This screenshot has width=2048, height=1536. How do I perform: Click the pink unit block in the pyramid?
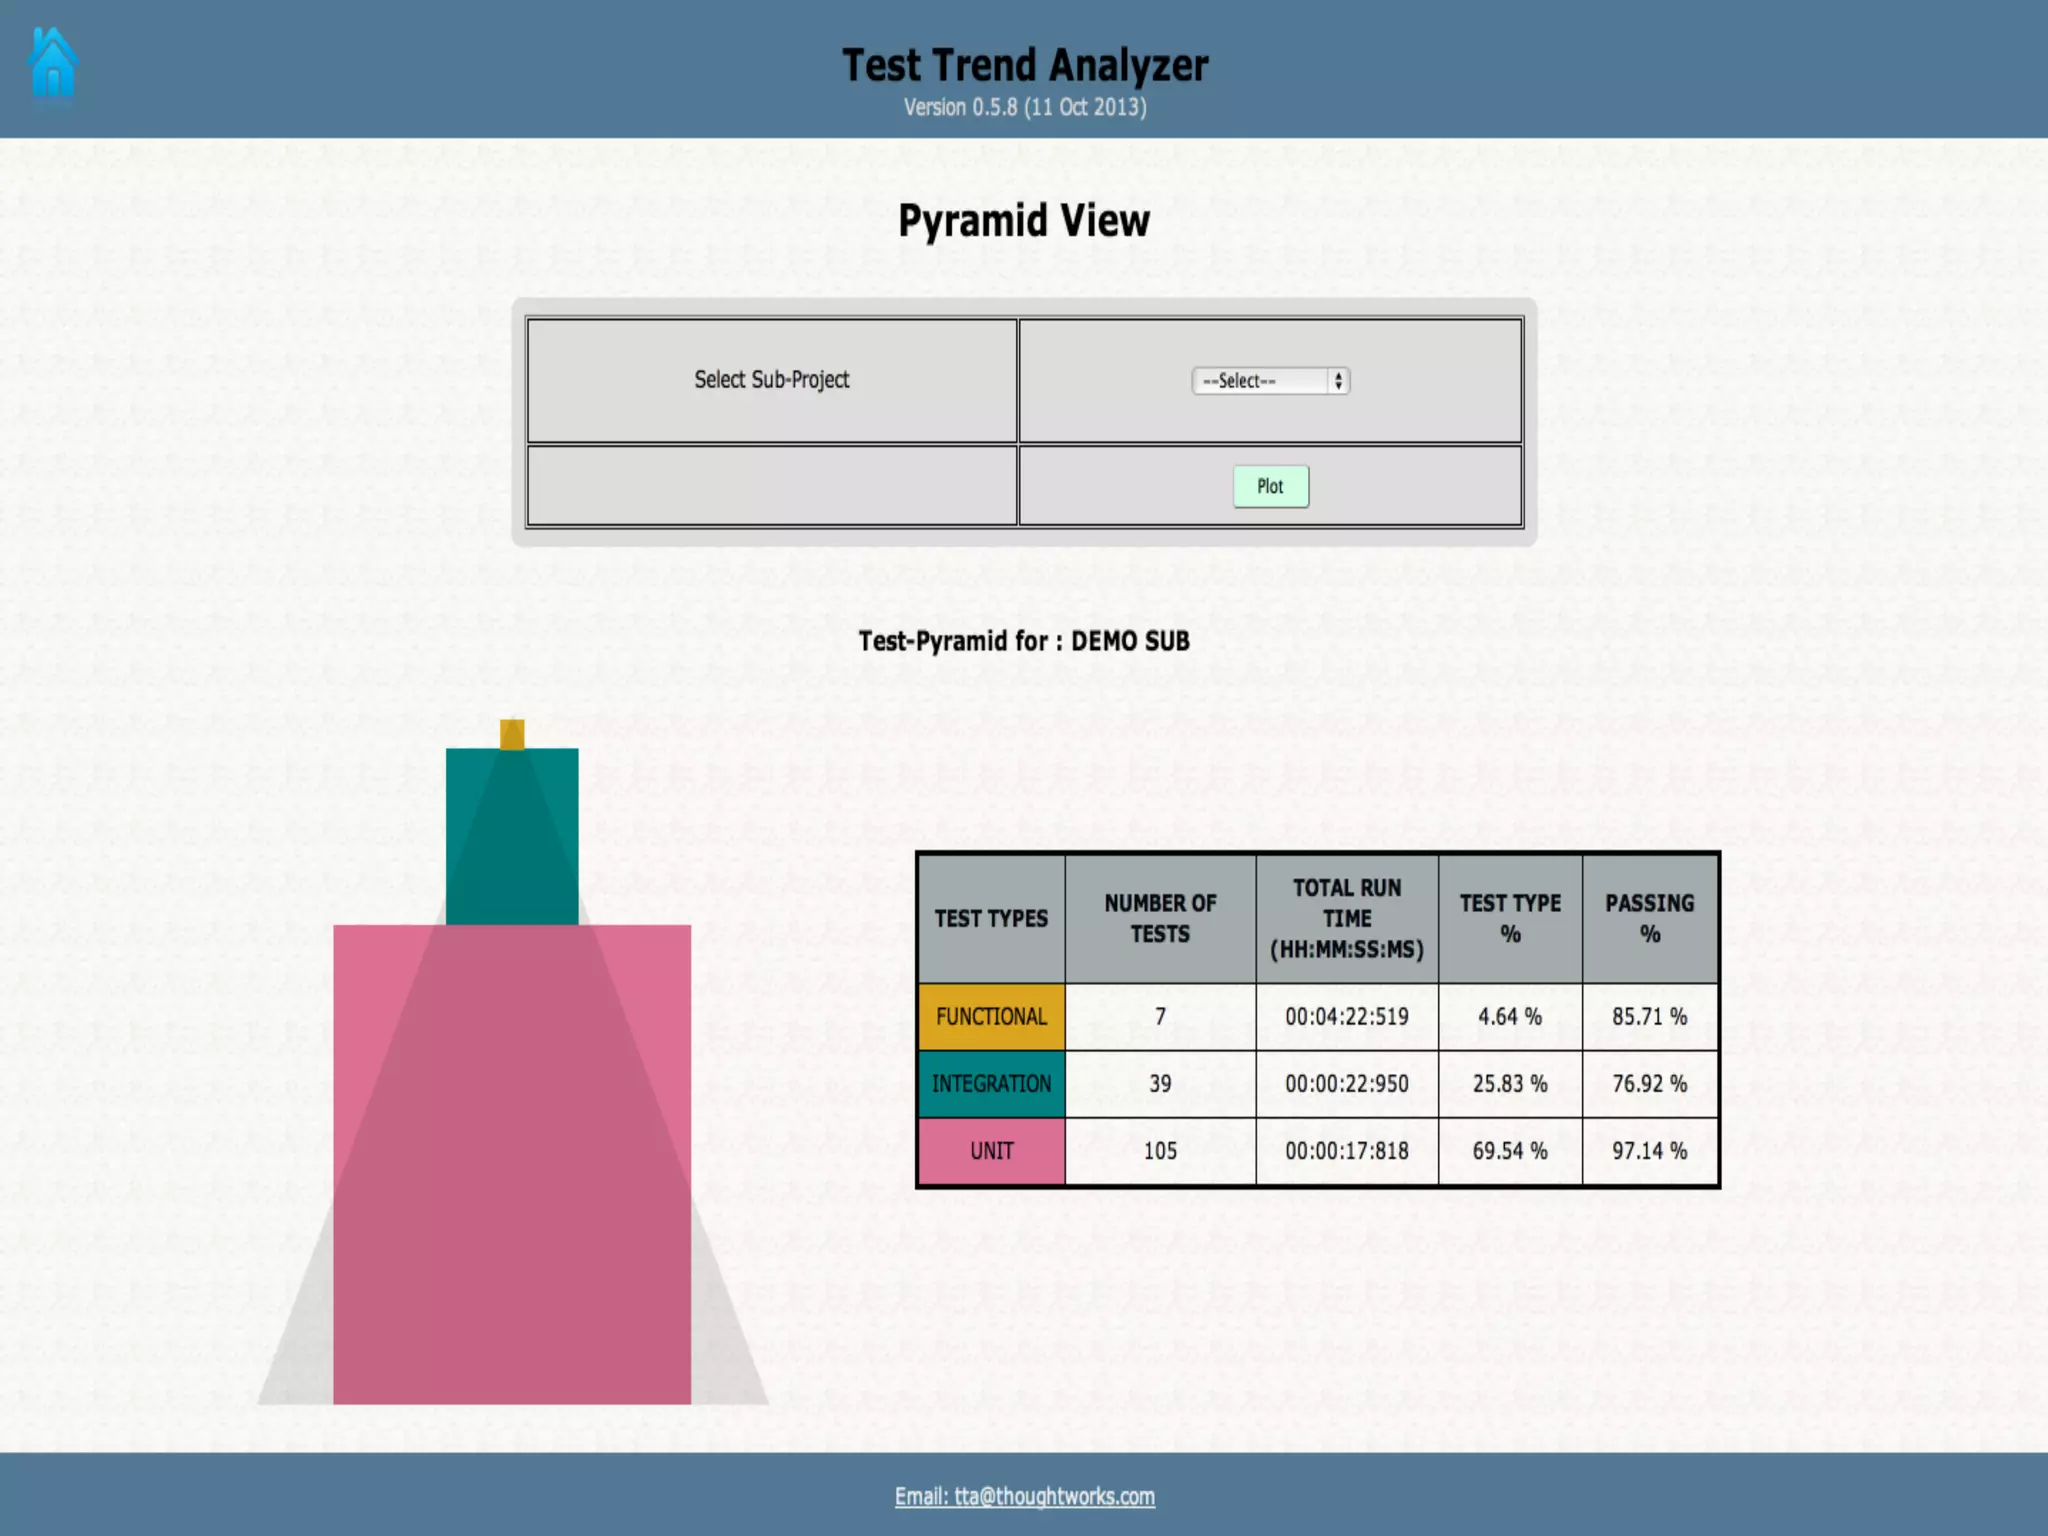pyautogui.click(x=512, y=1164)
